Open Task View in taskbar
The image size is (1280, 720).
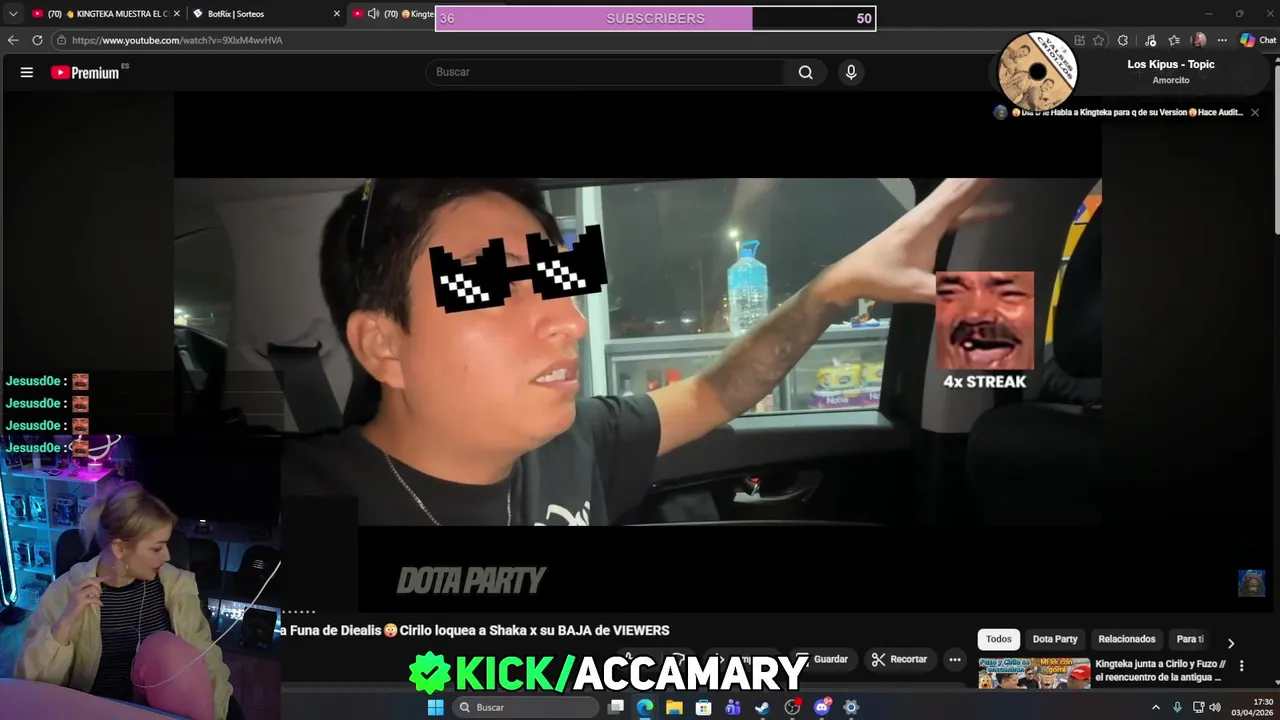click(x=616, y=707)
